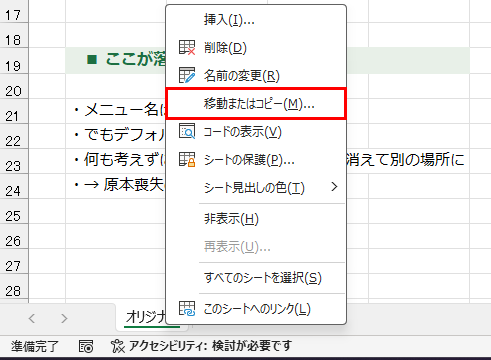Select row header 20
This screenshot has height=360, width=491.
[x=14, y=86]
